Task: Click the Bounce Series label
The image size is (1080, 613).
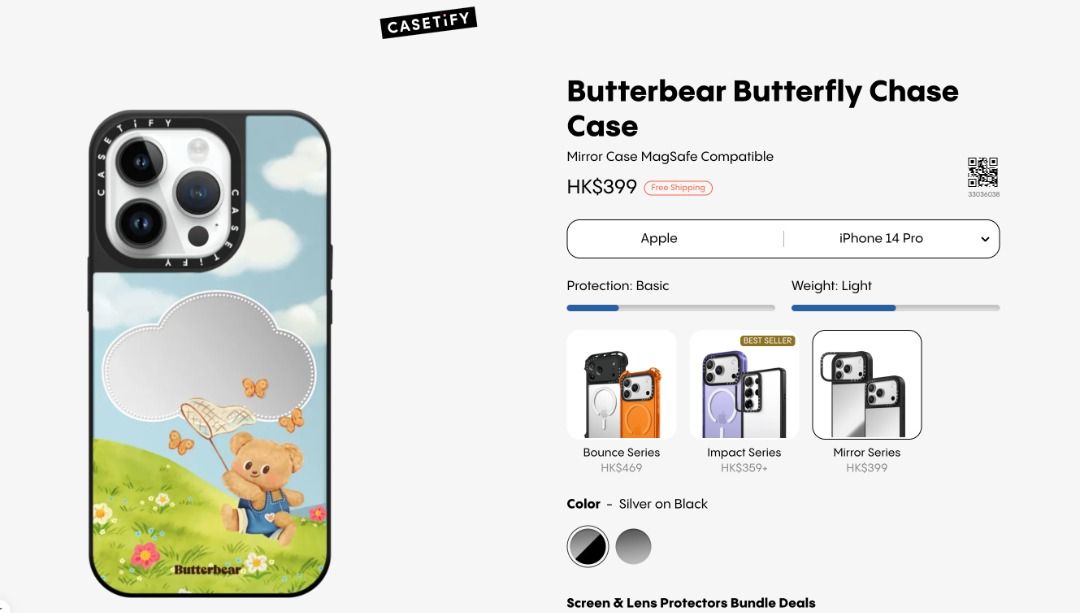Action: pos(621,453)
